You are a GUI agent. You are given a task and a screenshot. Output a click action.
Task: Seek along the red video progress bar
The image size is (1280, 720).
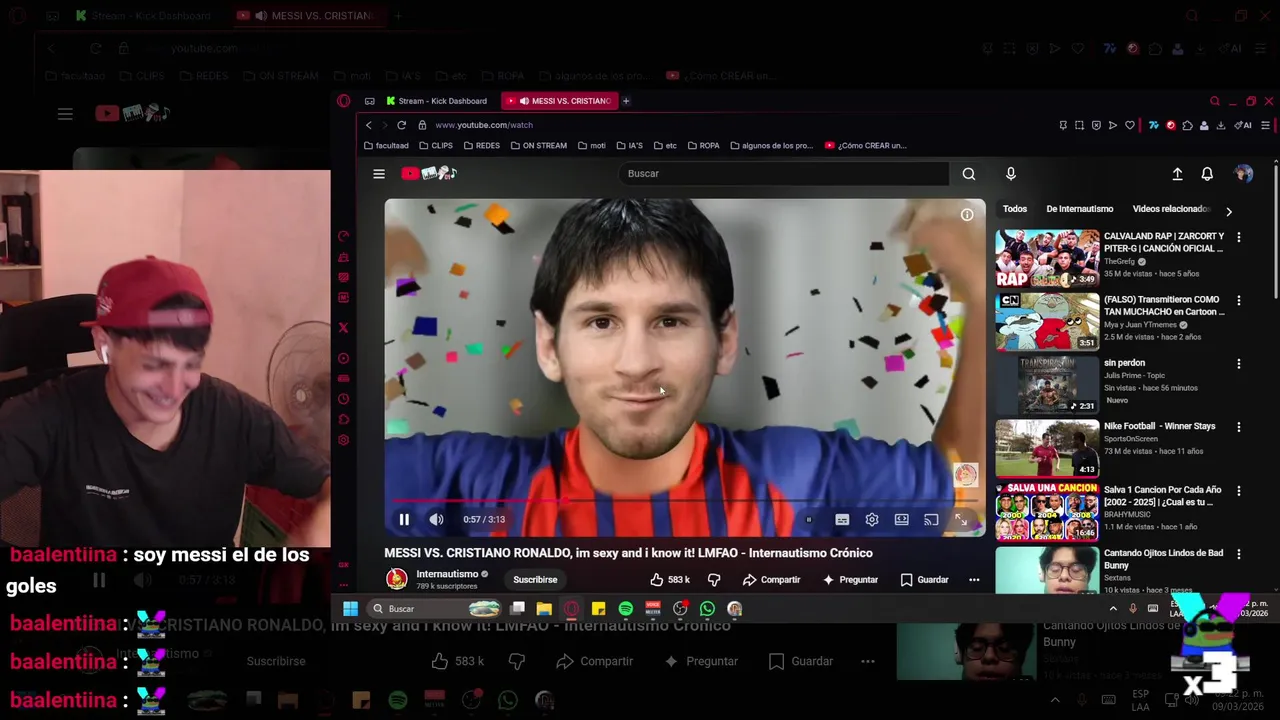(684, 501)
